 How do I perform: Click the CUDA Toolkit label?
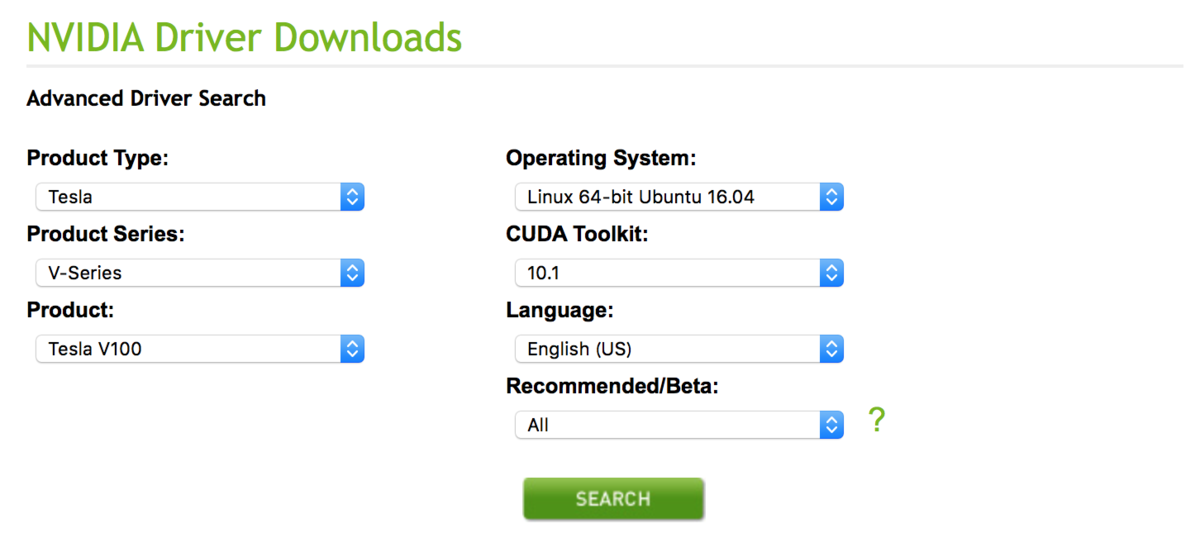(578, 234)
